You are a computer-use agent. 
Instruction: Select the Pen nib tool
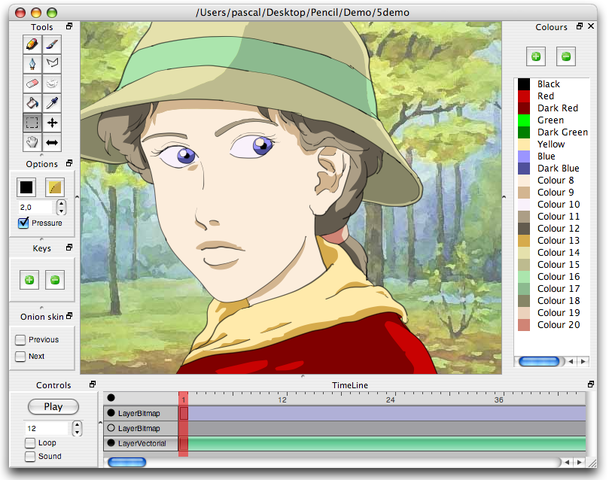pos(32,63)
